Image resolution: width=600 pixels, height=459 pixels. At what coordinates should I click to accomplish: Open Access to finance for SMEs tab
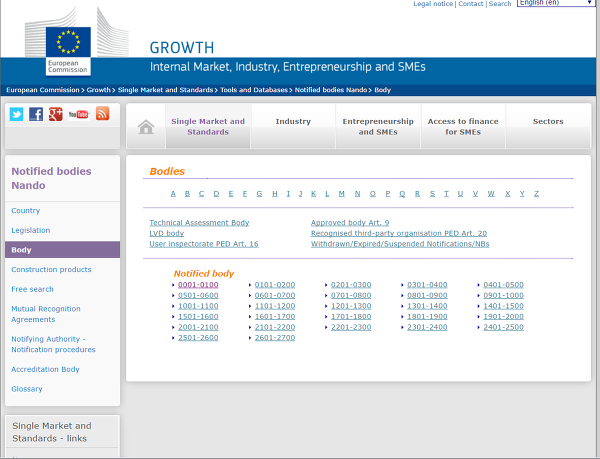coord(463,126)
